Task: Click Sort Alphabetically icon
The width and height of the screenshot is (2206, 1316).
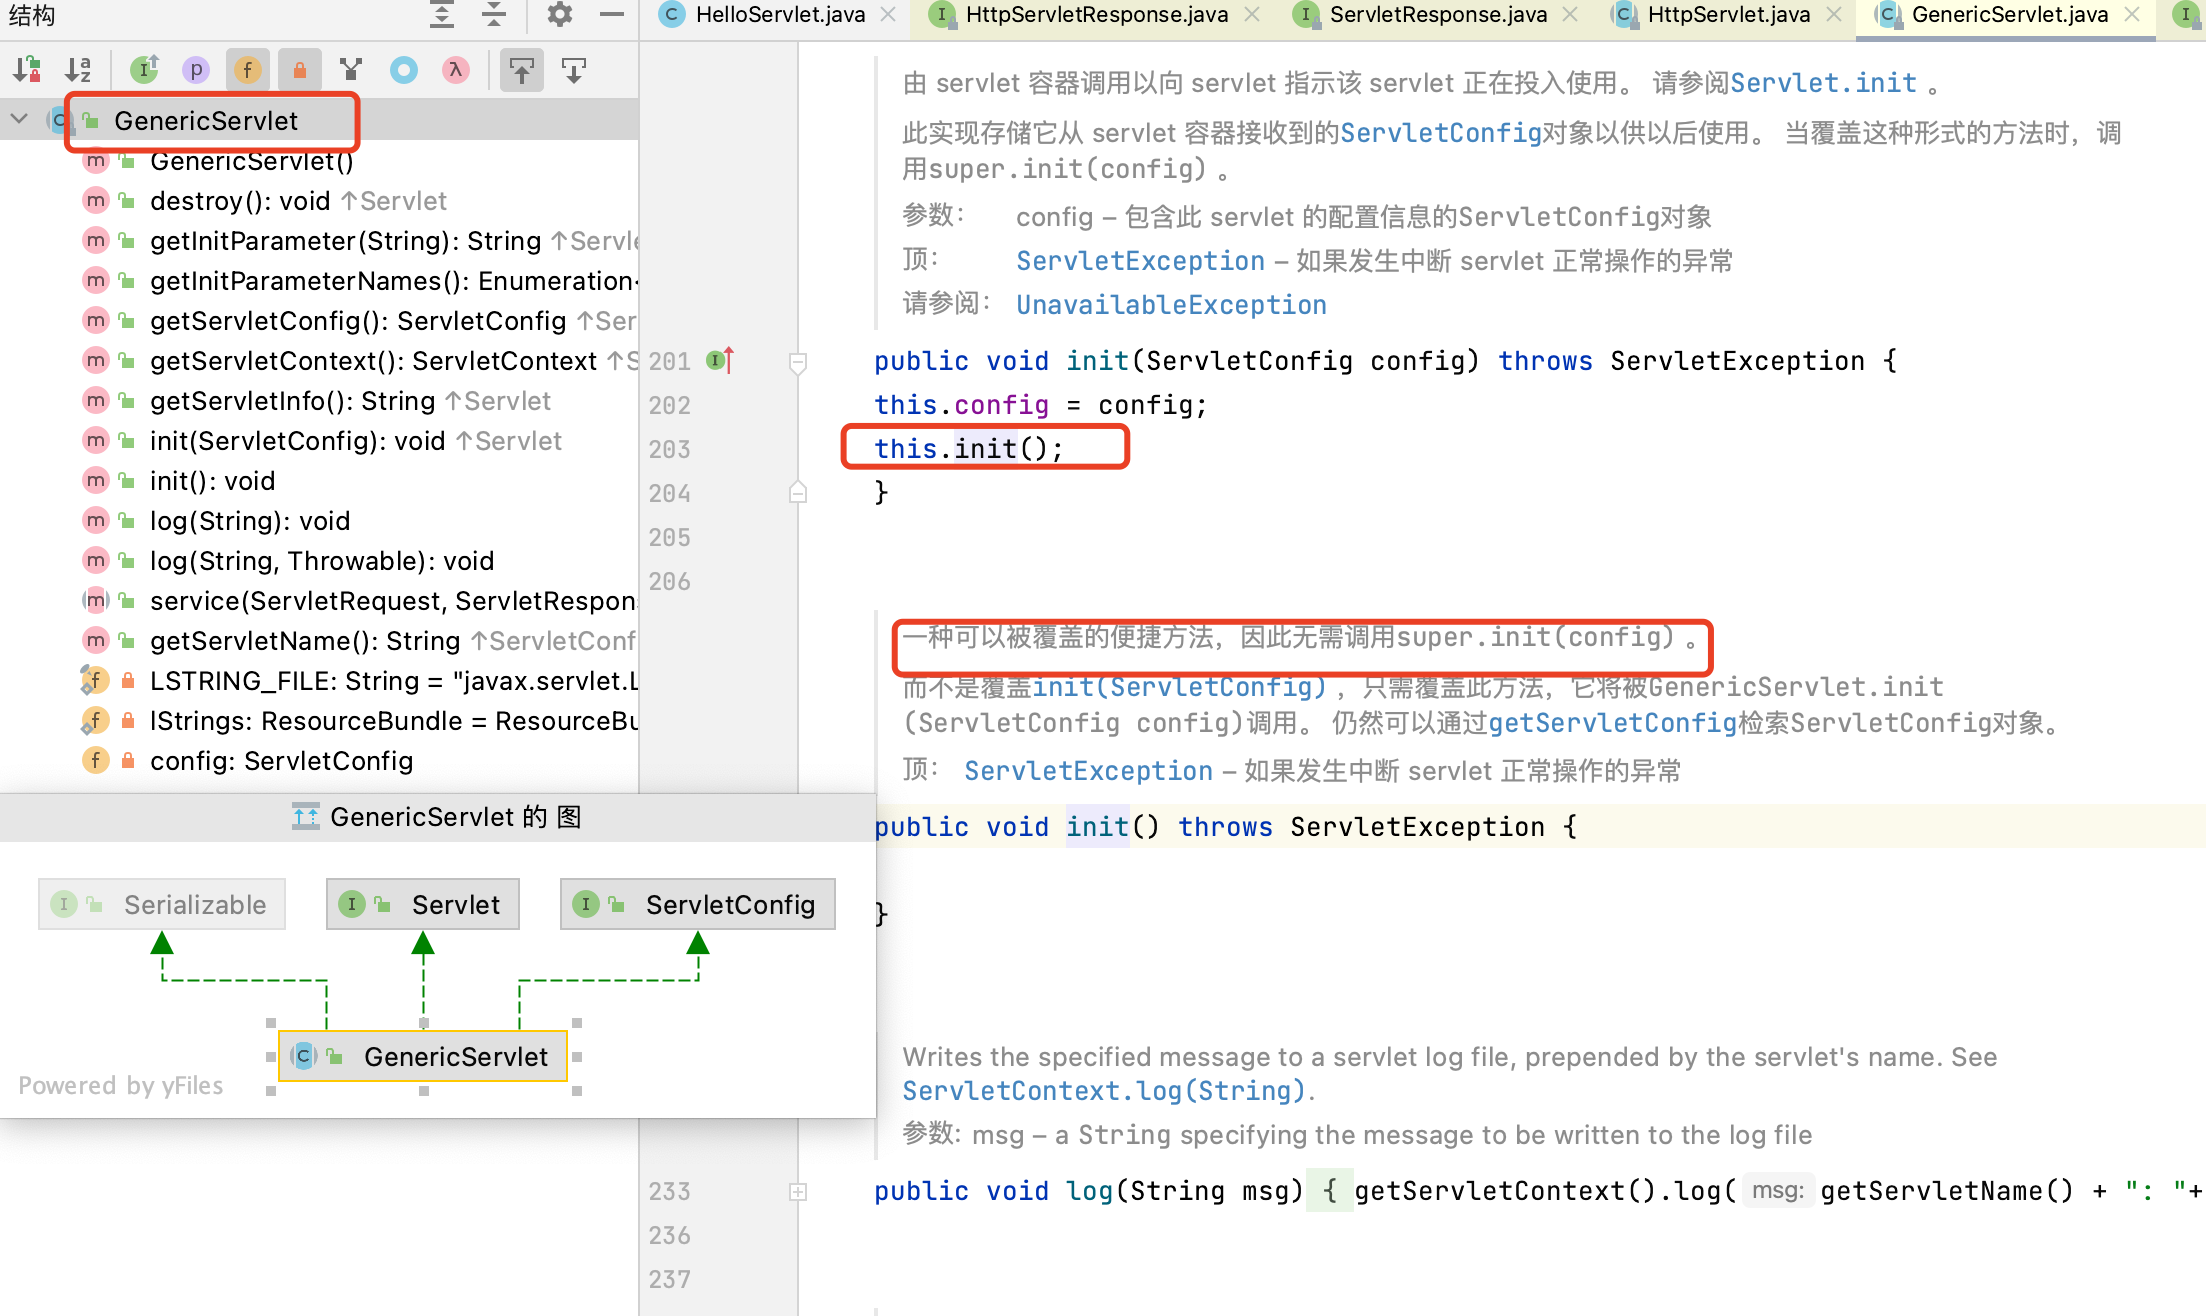Action: click(78, 70)
